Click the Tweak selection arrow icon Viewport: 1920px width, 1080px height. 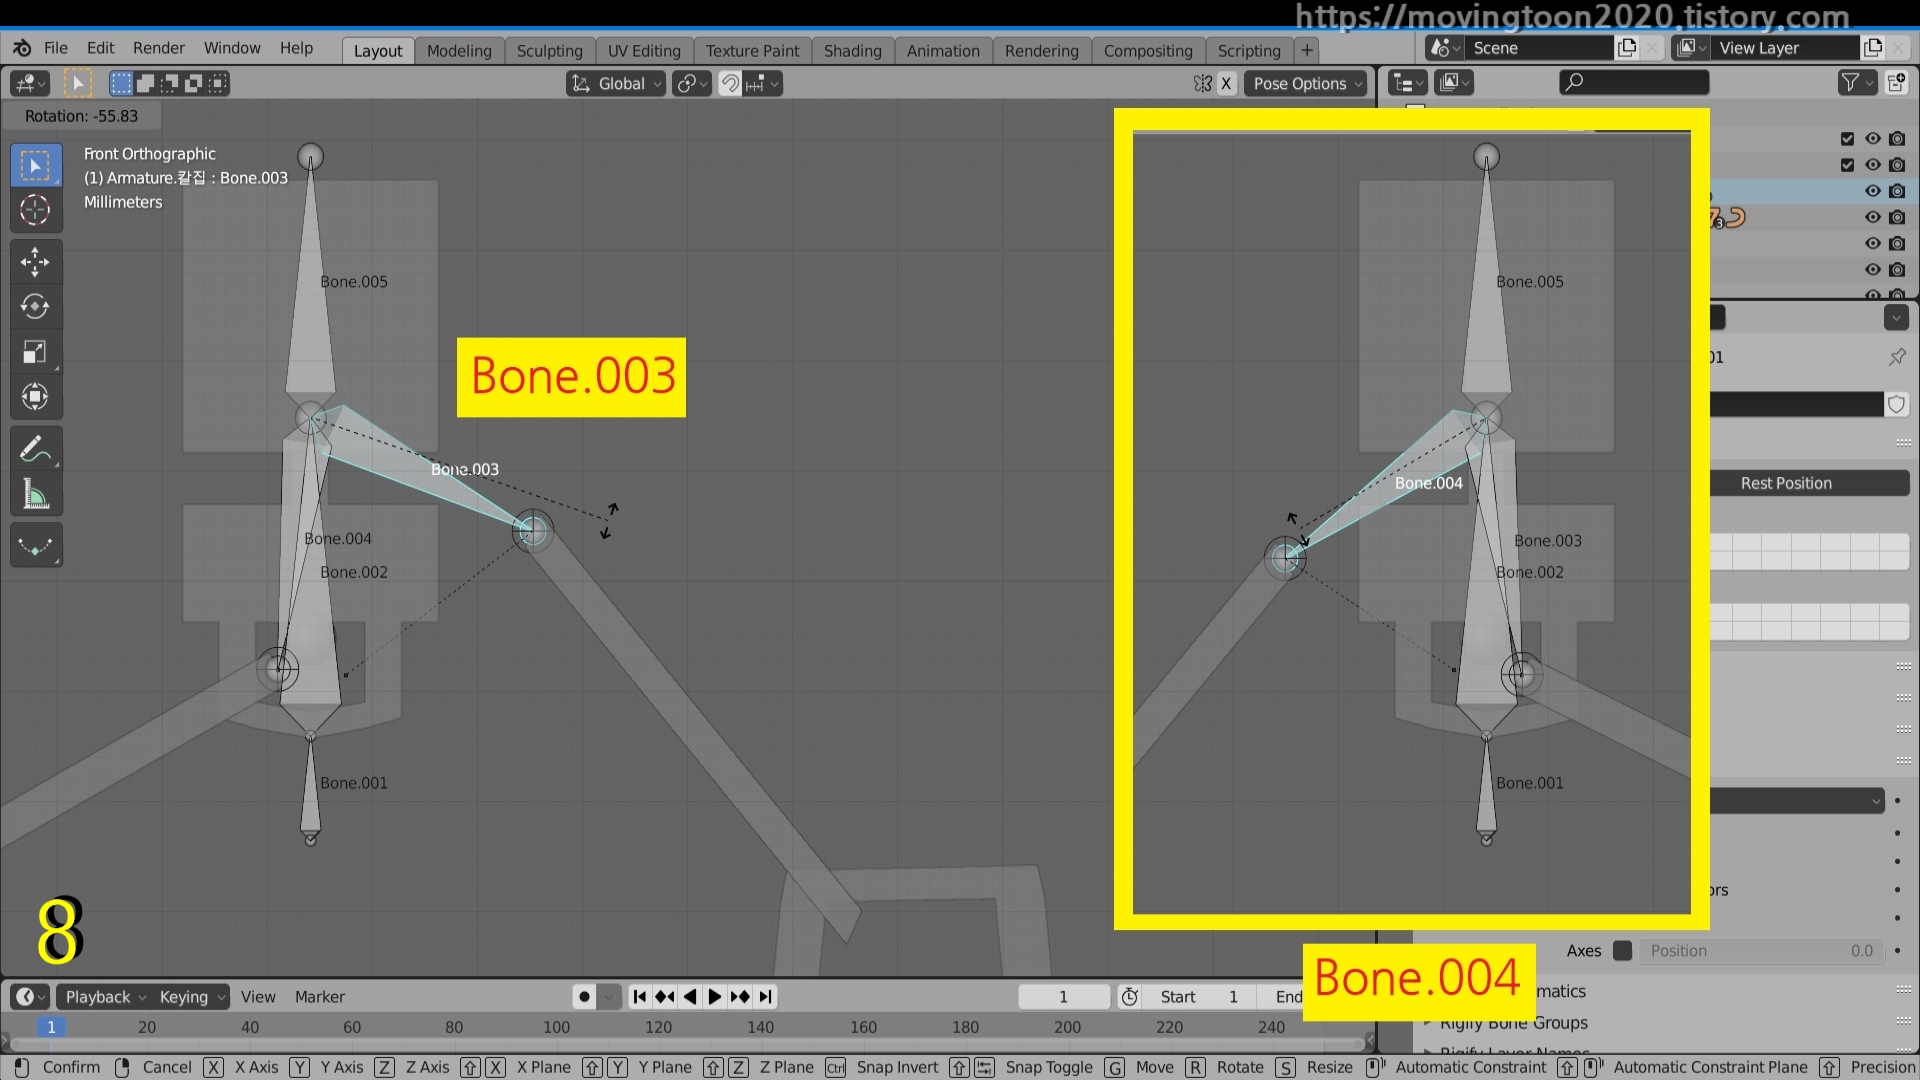(78, 84)
